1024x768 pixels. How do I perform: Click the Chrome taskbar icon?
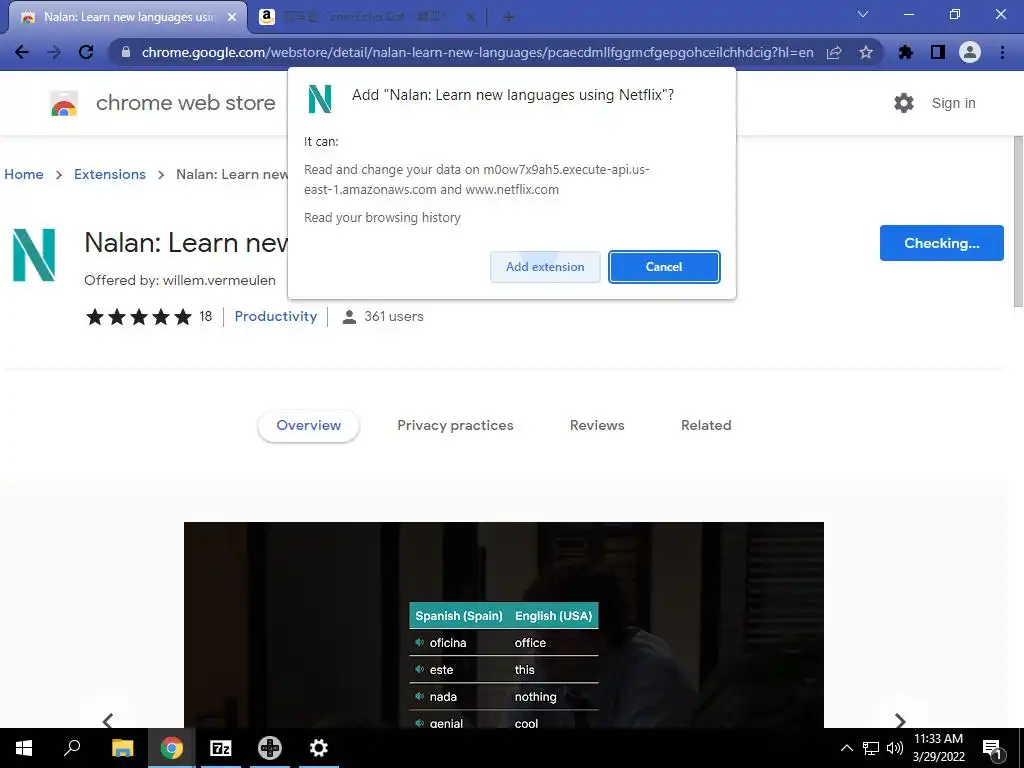pyautogui.click(x=172, y=748)
